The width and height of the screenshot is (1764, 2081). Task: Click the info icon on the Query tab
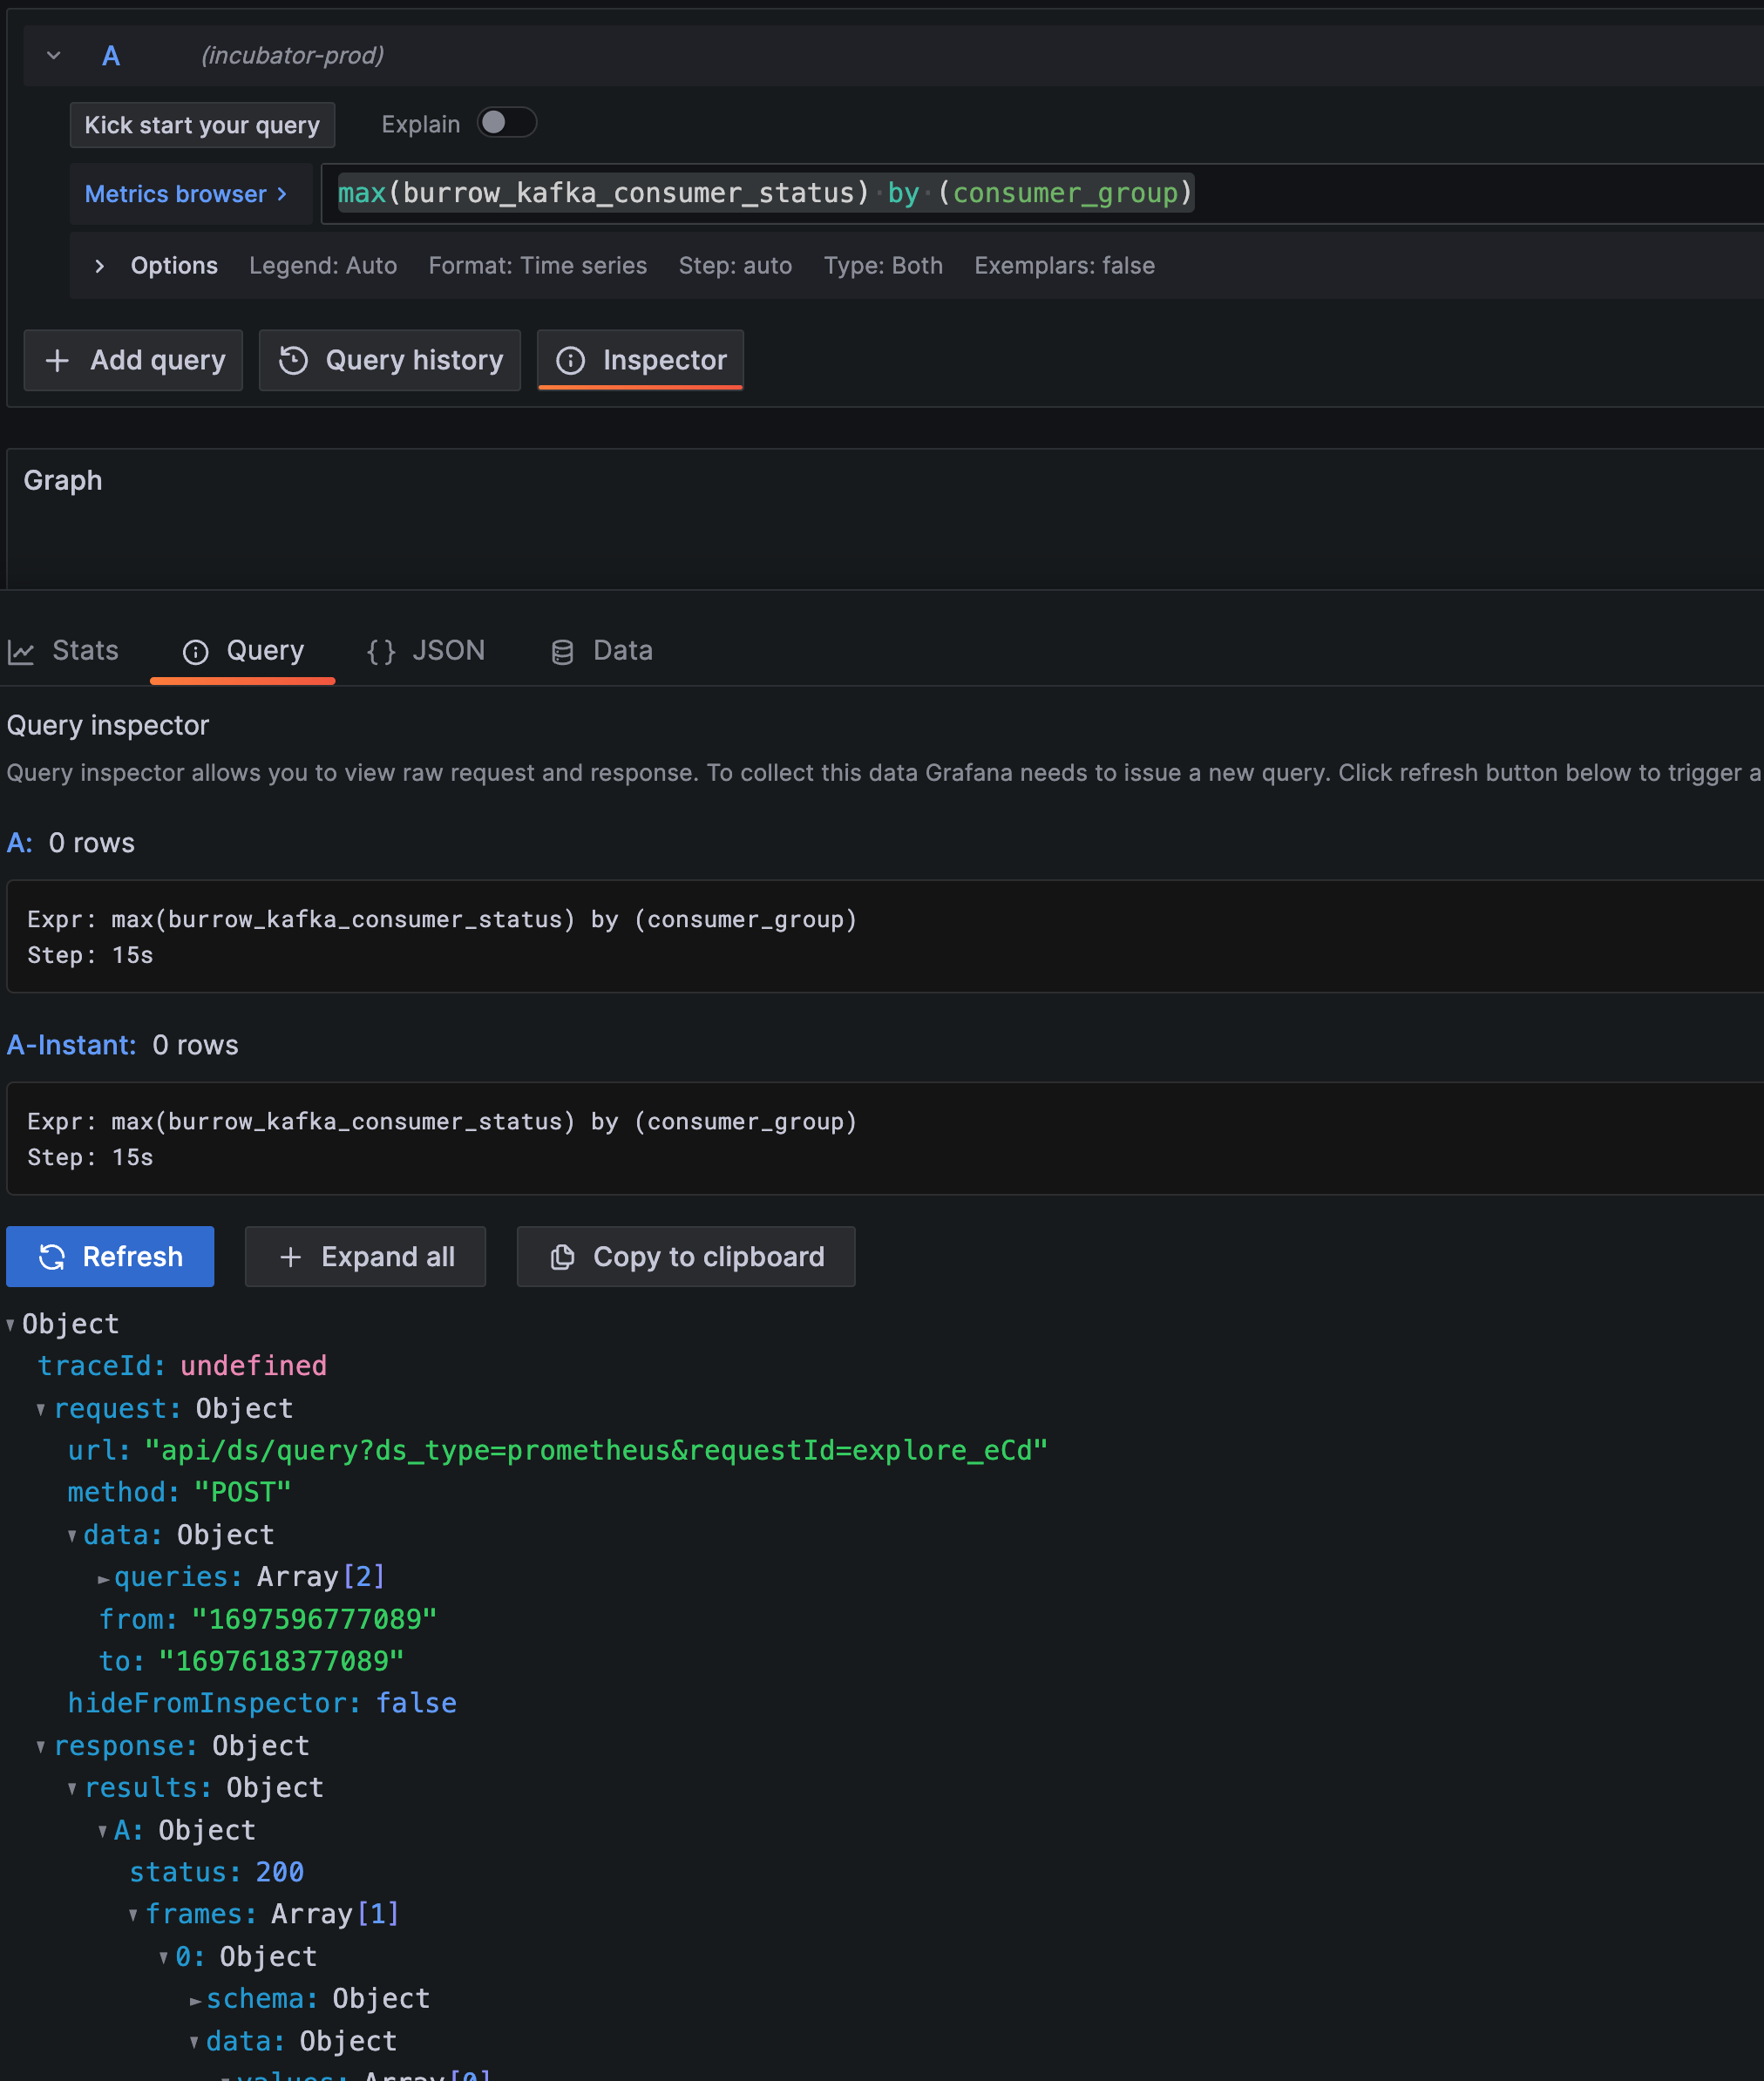[194, 650]
